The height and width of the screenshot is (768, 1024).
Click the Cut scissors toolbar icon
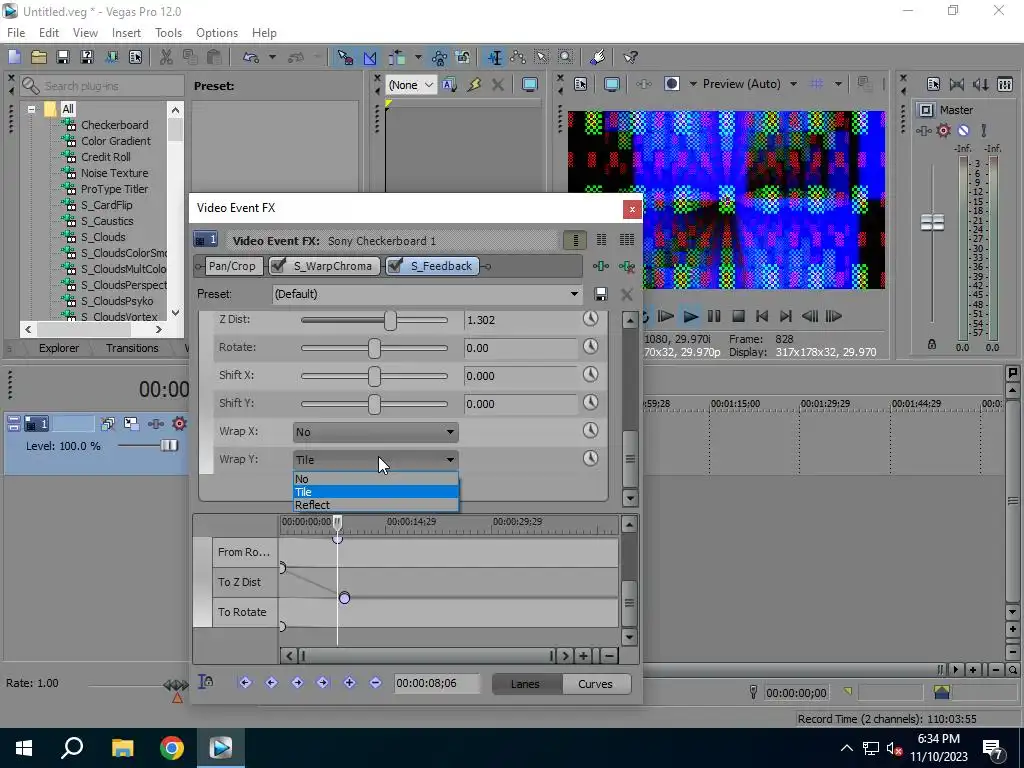[x=166, y=57]
